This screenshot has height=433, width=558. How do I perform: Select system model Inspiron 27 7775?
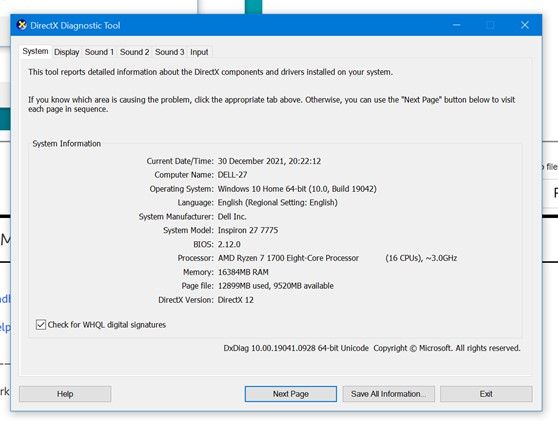click(x=248, y=230)
